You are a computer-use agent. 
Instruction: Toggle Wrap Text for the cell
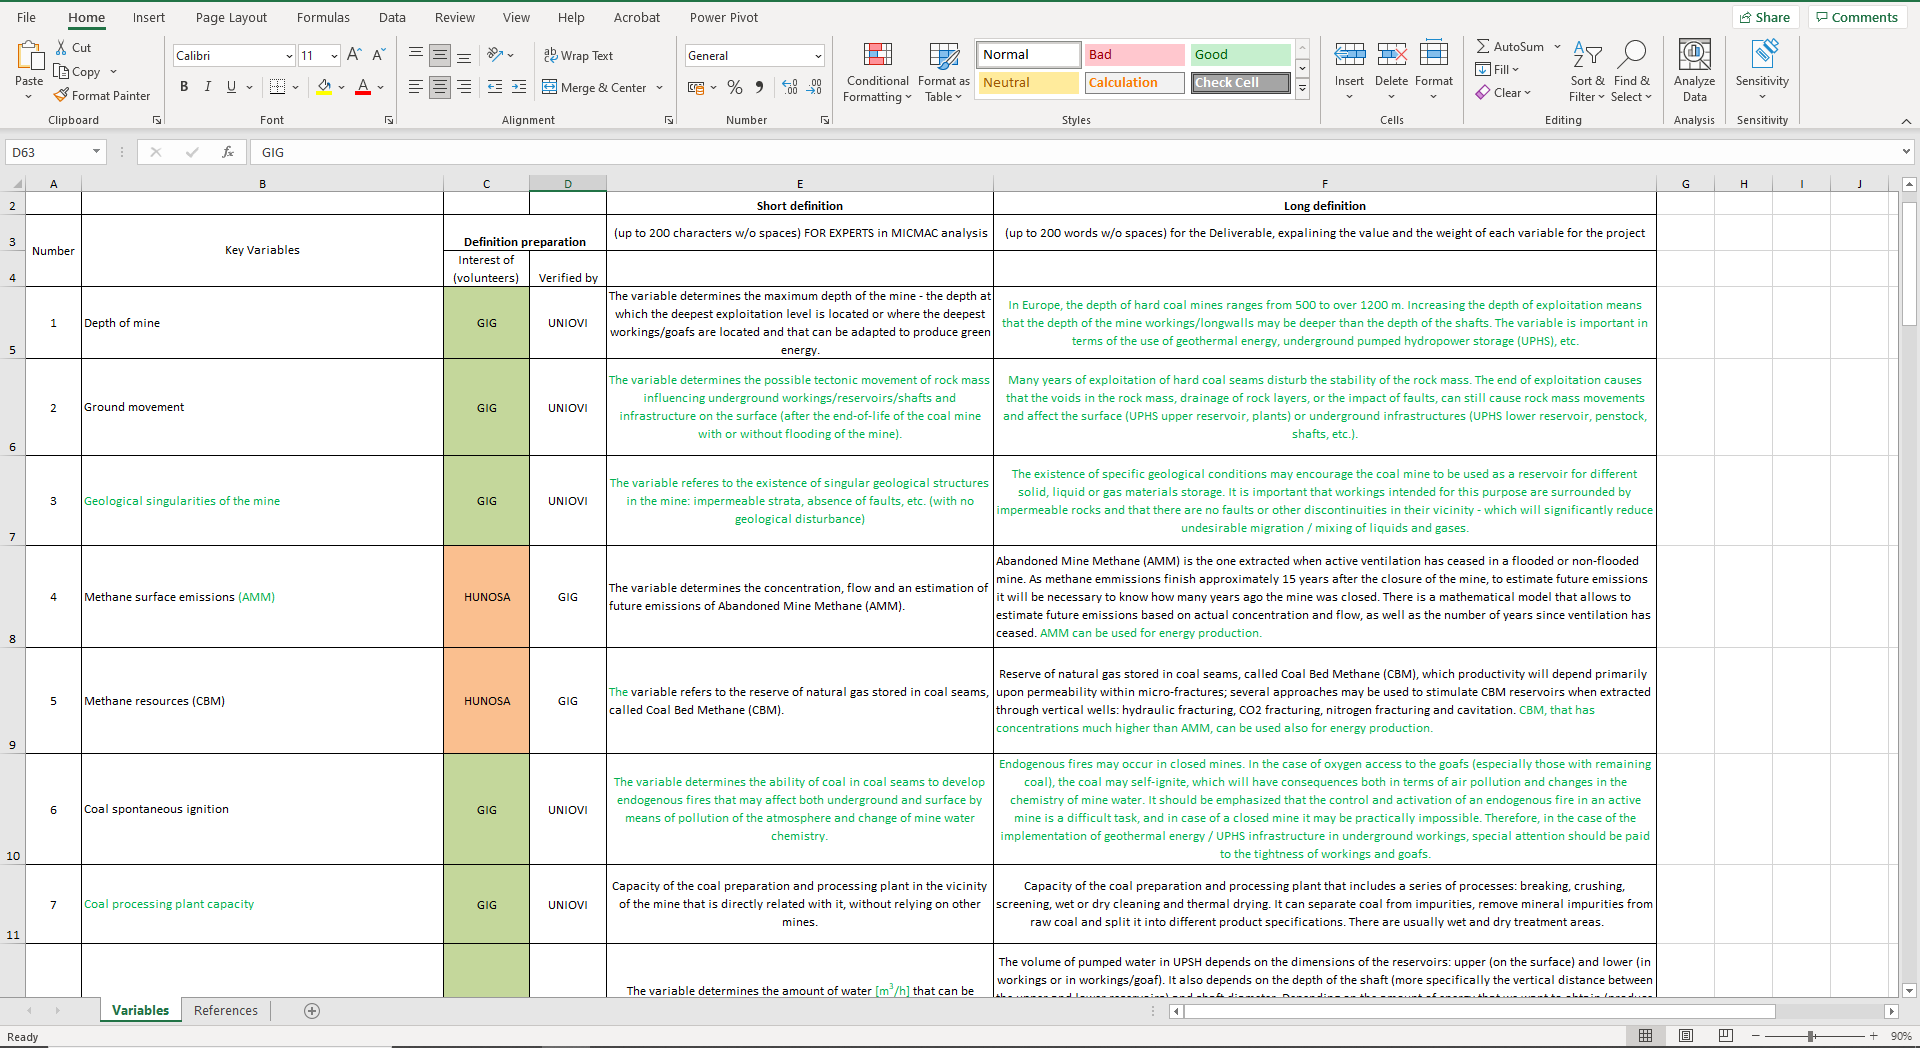[578, 55]
